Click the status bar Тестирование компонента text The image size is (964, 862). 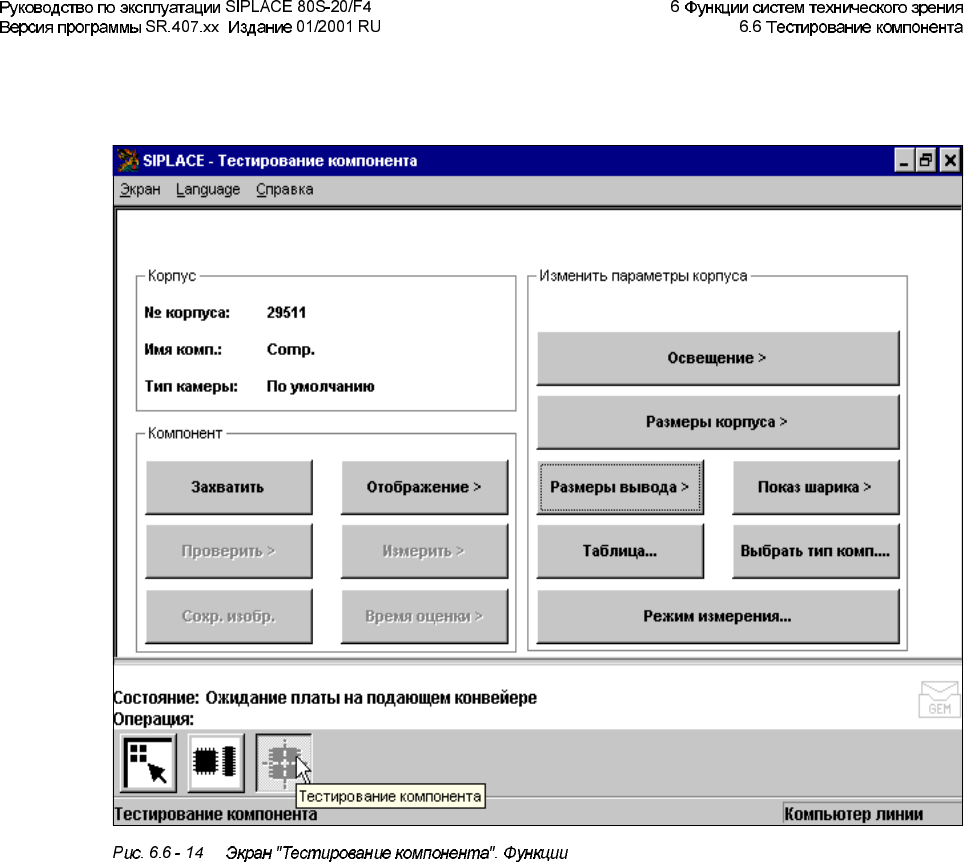click(x=216, y=814)
